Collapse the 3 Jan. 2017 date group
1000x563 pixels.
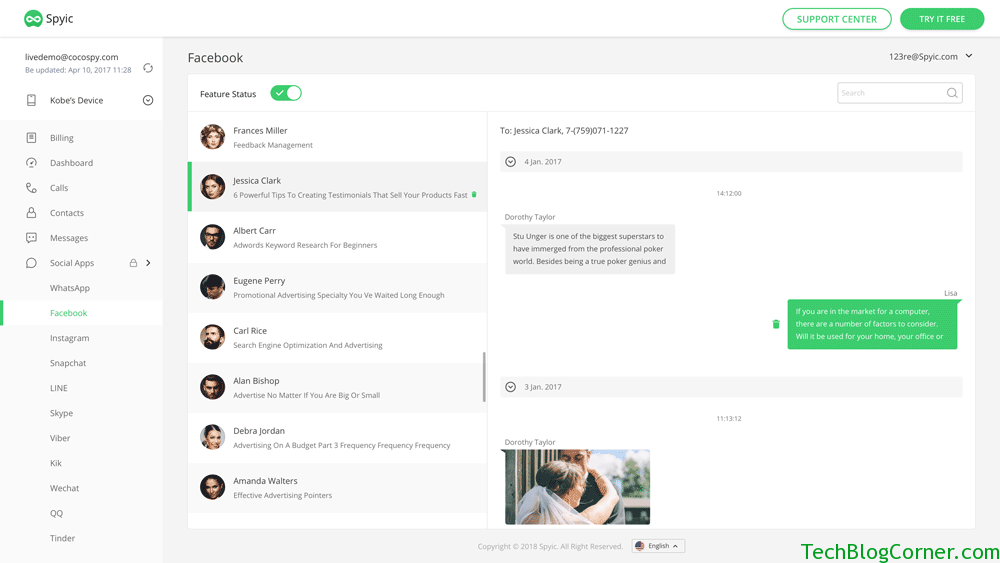coord(510,387)
